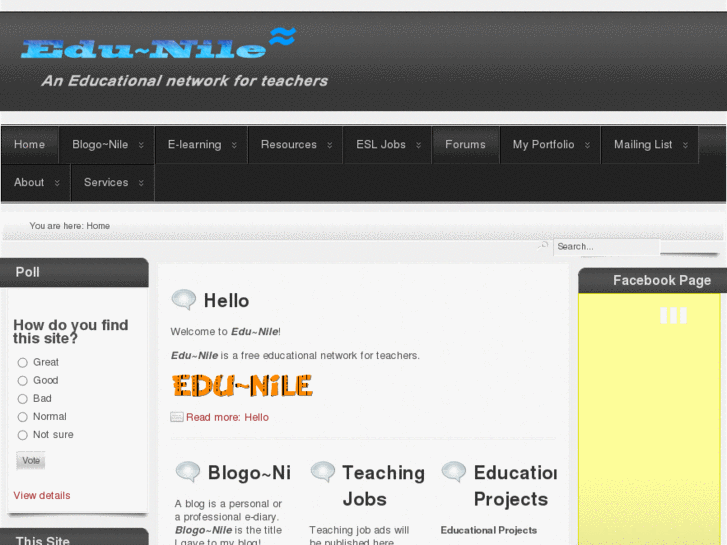Viewport: 727px width, 545px height.
Task: Click the tagline An Educational network for teachers
Action: click(x=185, y=81)
